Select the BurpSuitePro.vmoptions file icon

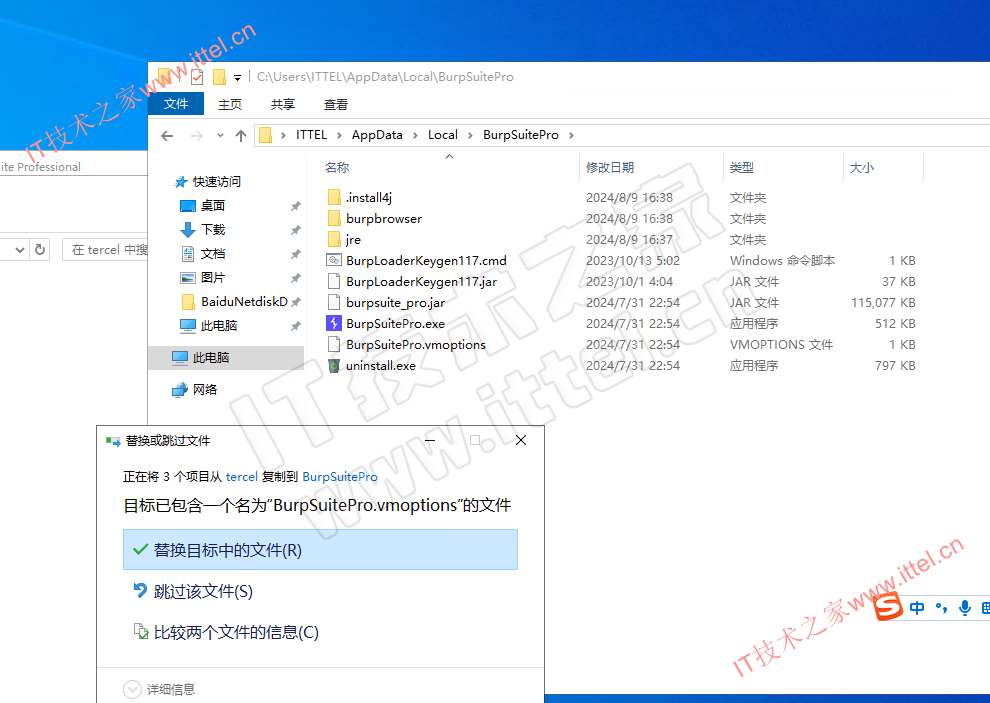pos(334,344)
